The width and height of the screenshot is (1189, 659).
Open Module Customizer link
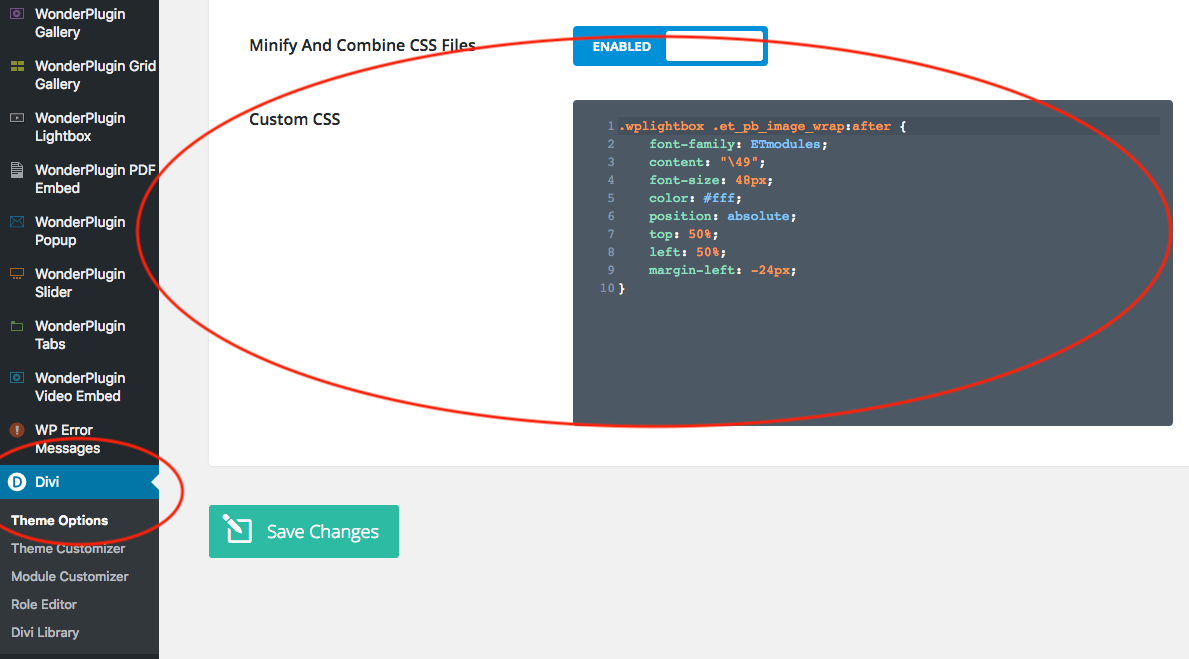[70, 576]
